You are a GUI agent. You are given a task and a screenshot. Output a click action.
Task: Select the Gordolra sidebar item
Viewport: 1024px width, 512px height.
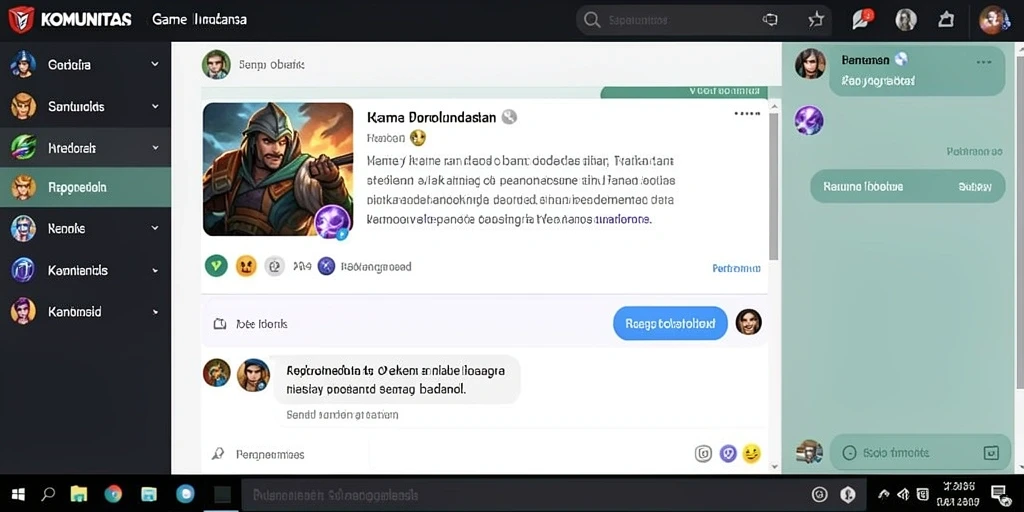[85, 65]
